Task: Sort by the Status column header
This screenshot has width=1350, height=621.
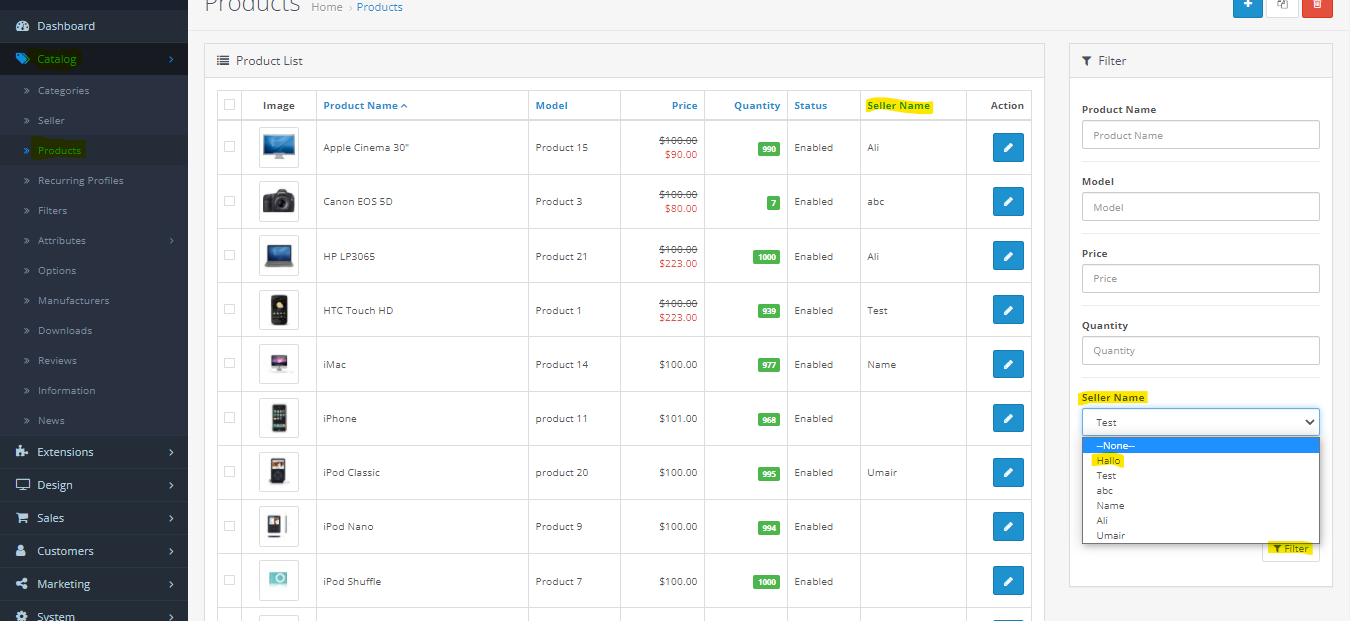Action: (x=811, y=106)
